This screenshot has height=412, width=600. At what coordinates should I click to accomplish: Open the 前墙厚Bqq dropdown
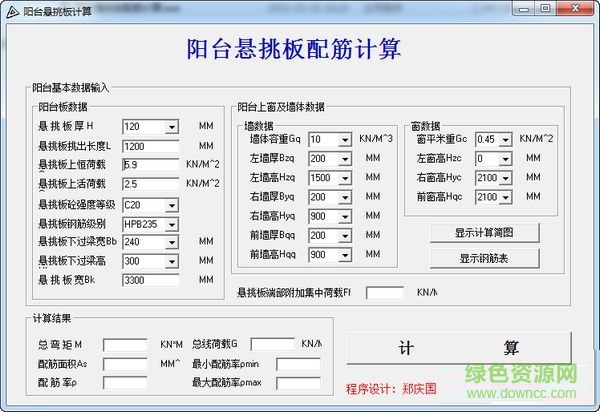point(345,236)
